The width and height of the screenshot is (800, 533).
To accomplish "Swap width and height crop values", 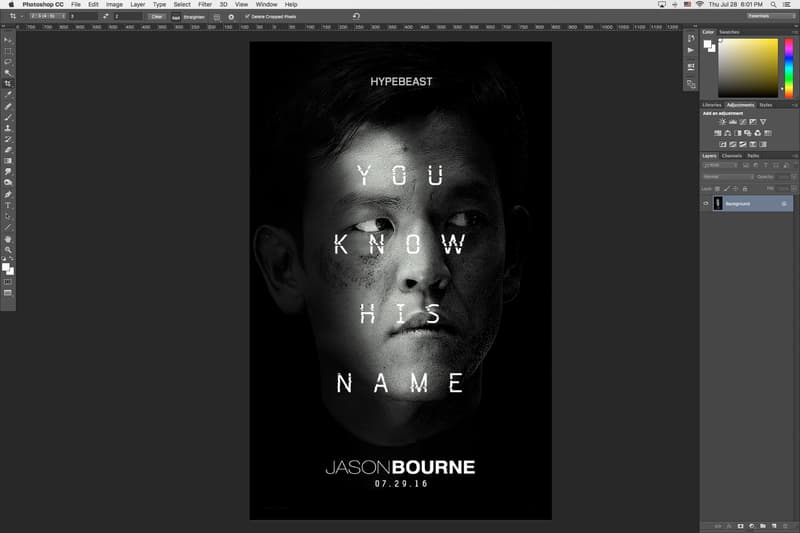I will [106, 16].
